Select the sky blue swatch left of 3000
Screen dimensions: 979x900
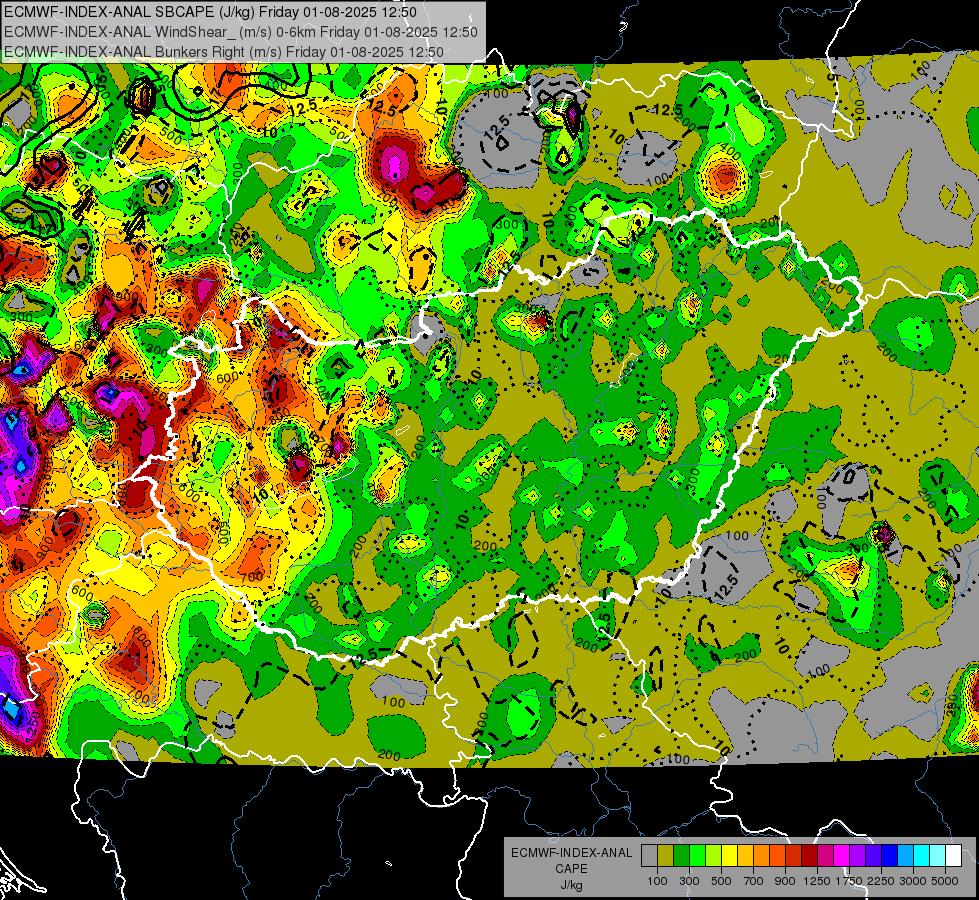906,856
